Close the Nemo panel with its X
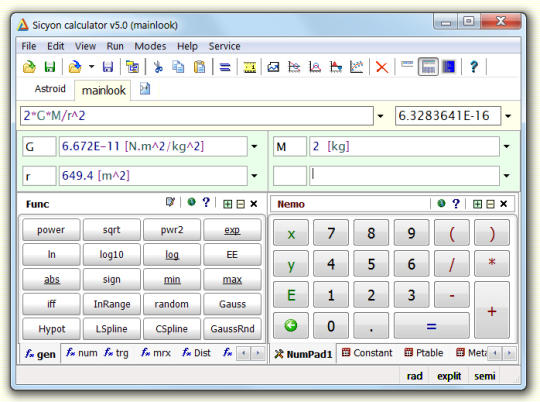Screen dimensions: 540x402 pos(503,204)
